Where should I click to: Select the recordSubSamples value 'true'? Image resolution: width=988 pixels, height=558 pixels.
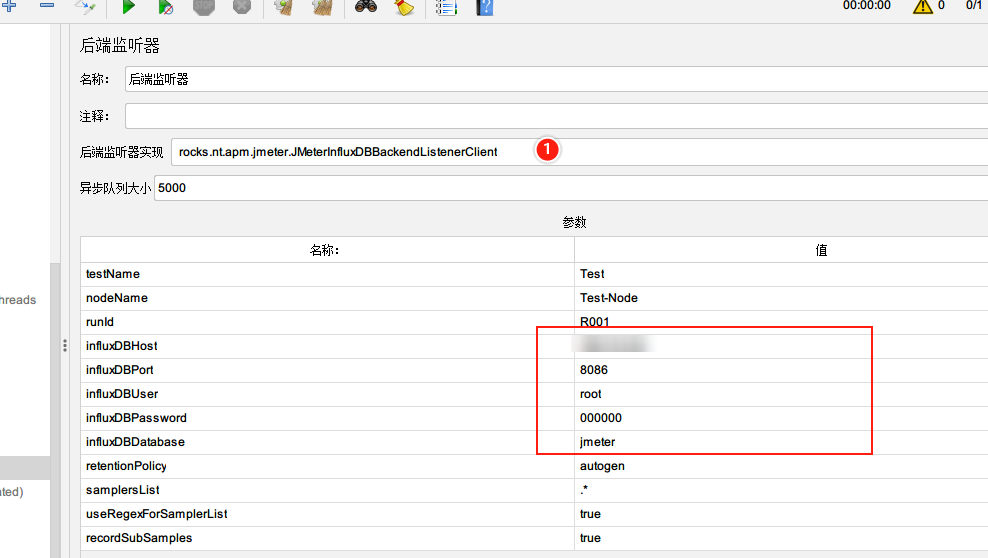coord(781,538)
